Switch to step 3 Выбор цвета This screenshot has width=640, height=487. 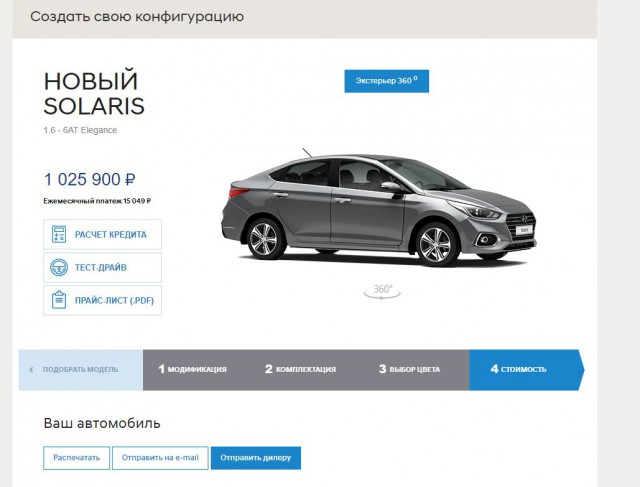coord(409,369)
